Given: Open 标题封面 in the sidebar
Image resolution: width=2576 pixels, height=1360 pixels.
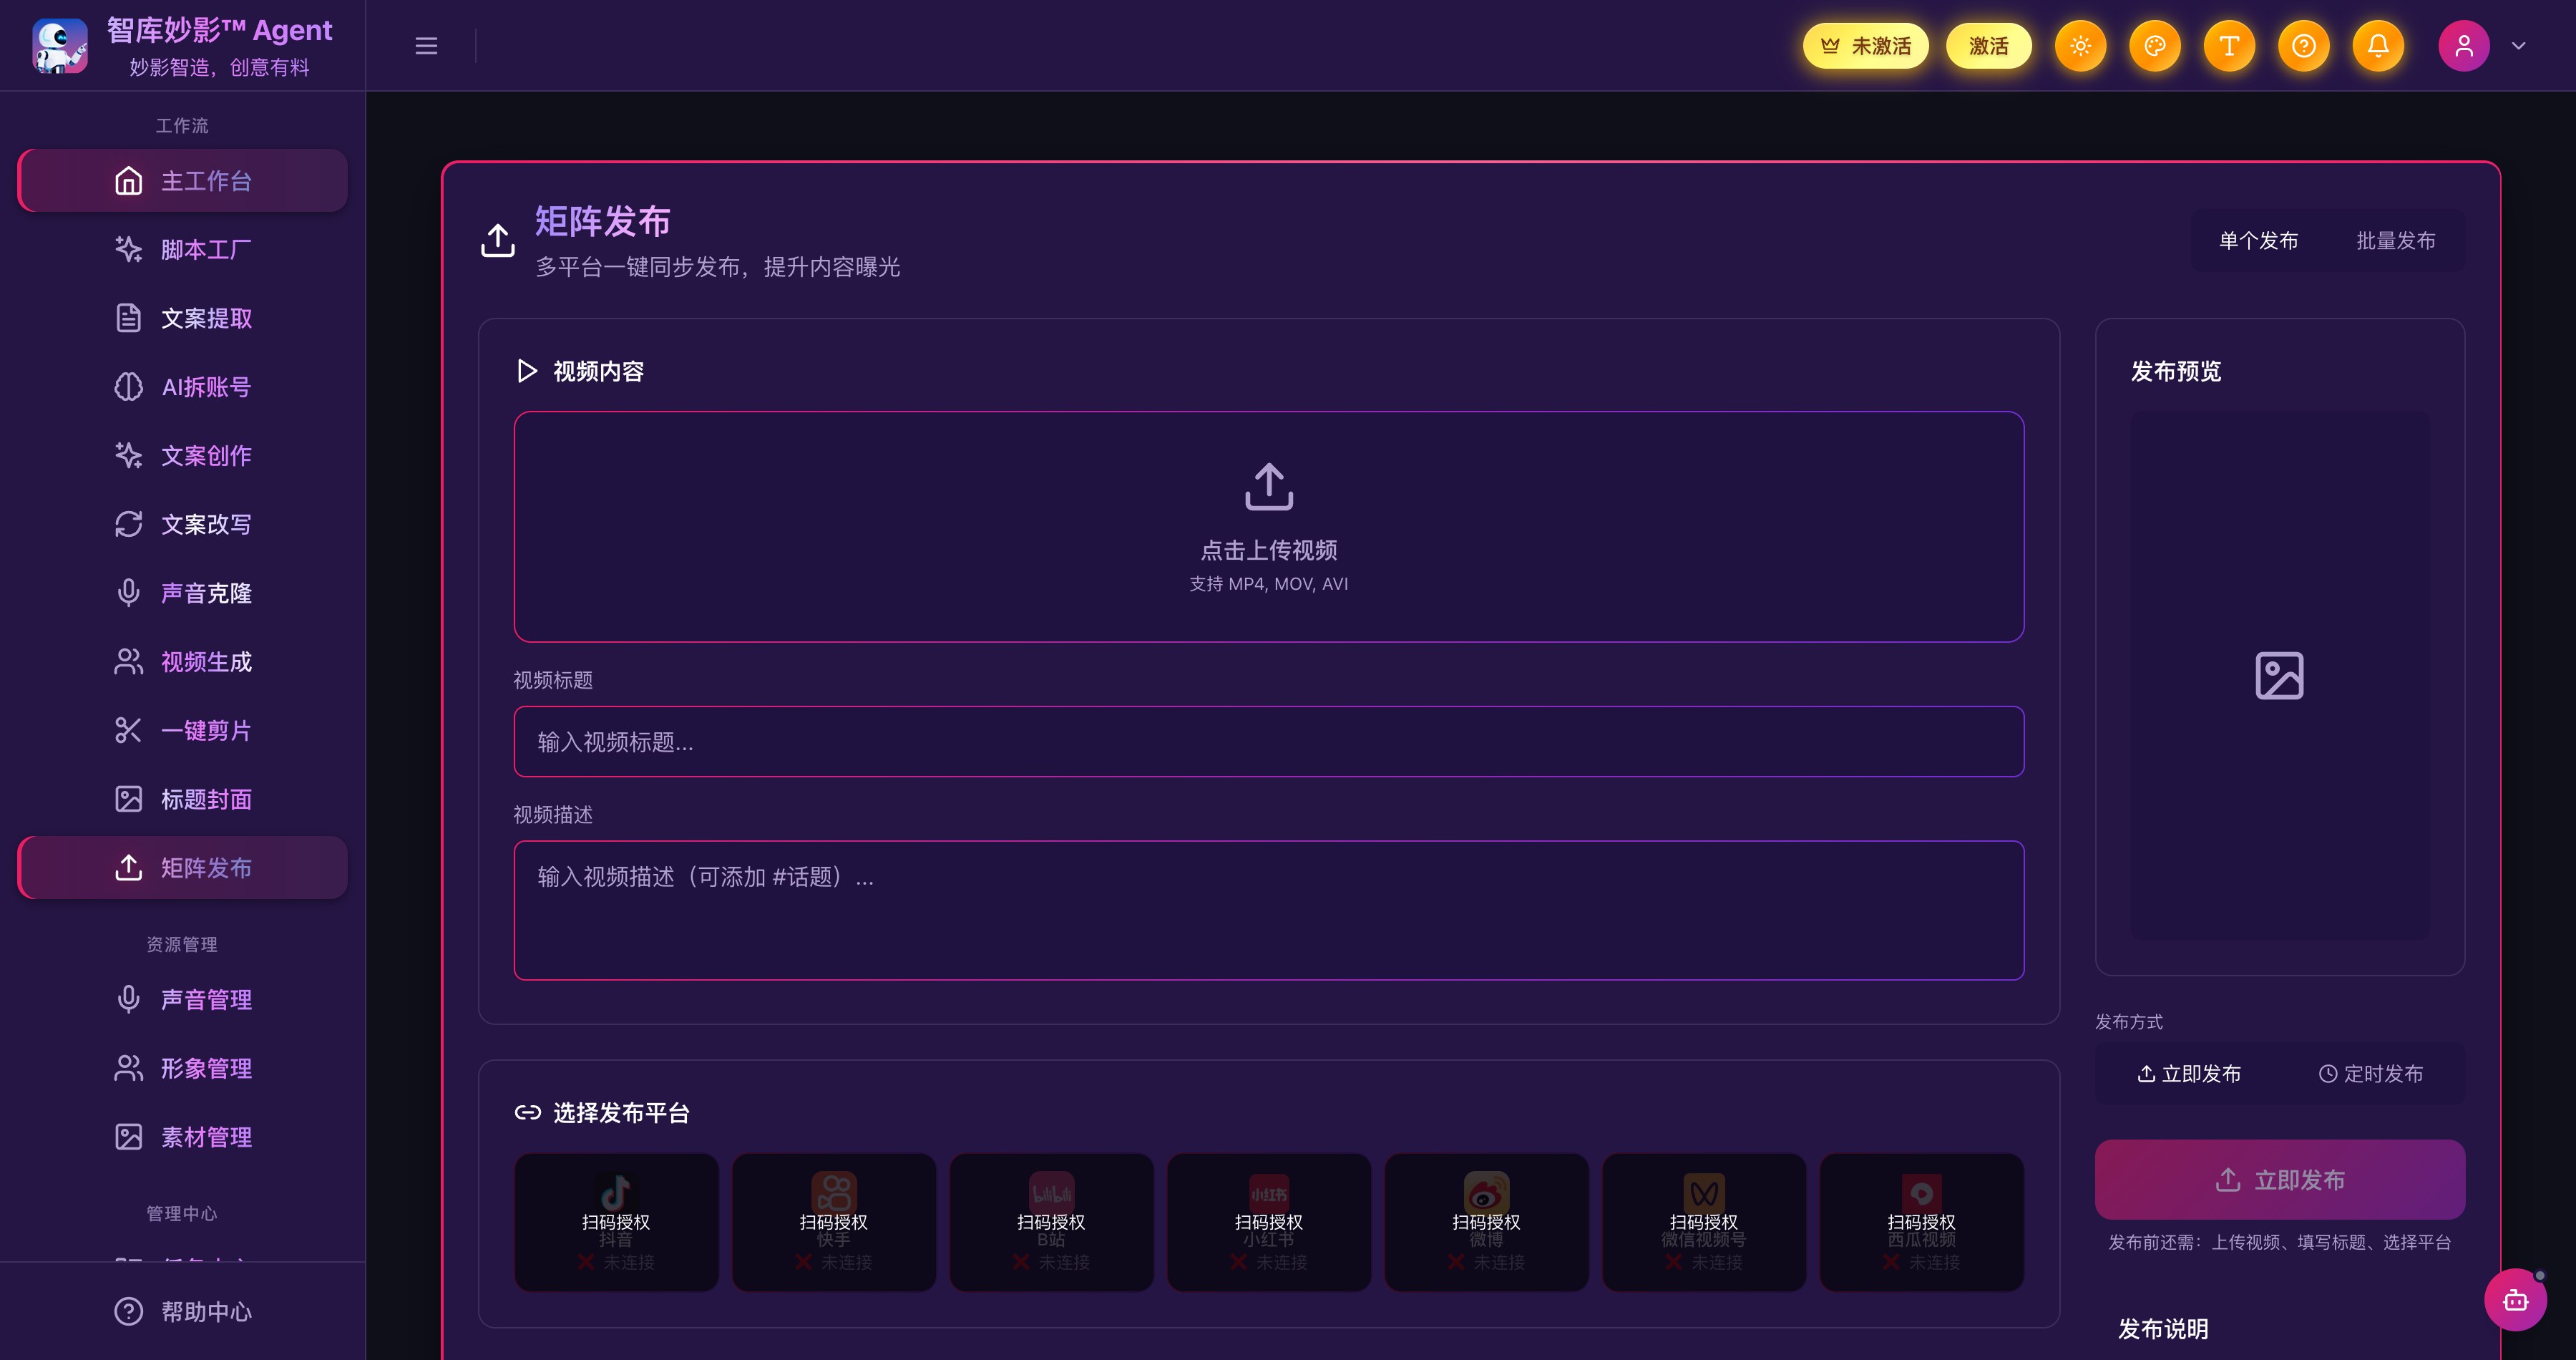Looking at the screenshot, I should [183, 799].
